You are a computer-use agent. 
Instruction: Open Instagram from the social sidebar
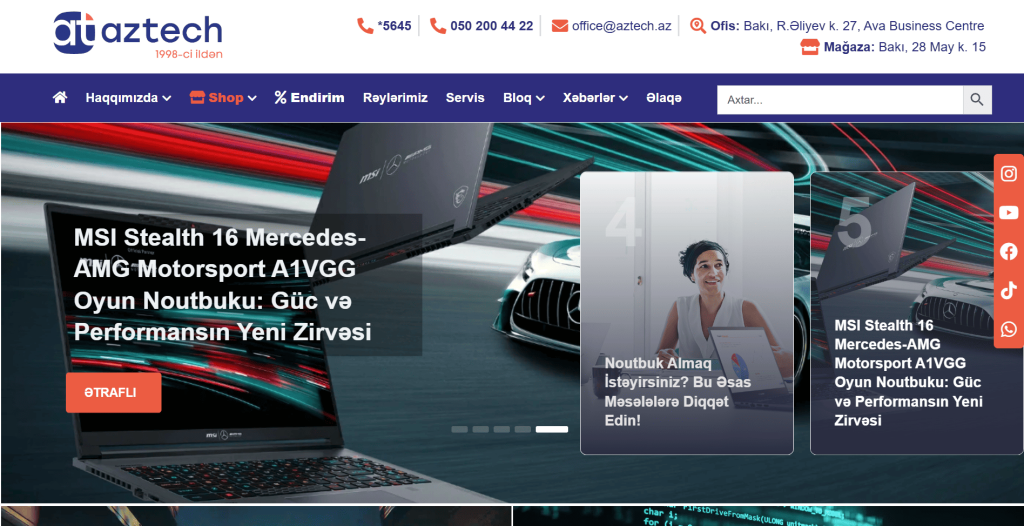click(1008, 174)
